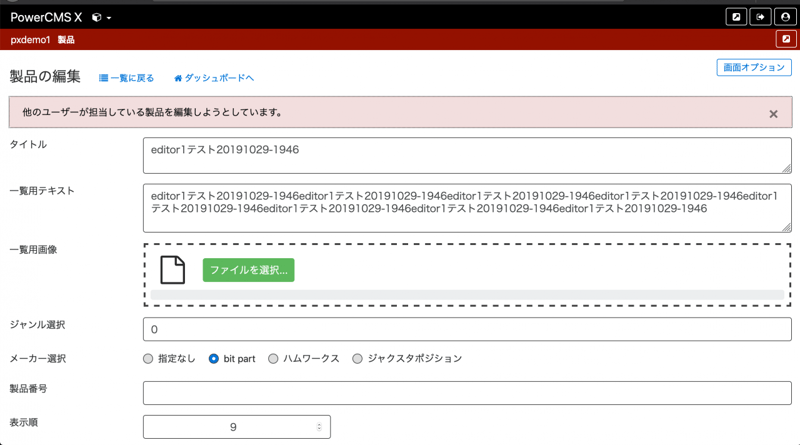Open the cube system menu dropdown
This screenshot has height=445, width=800.
pyautogui.click(x=101, y=18)
